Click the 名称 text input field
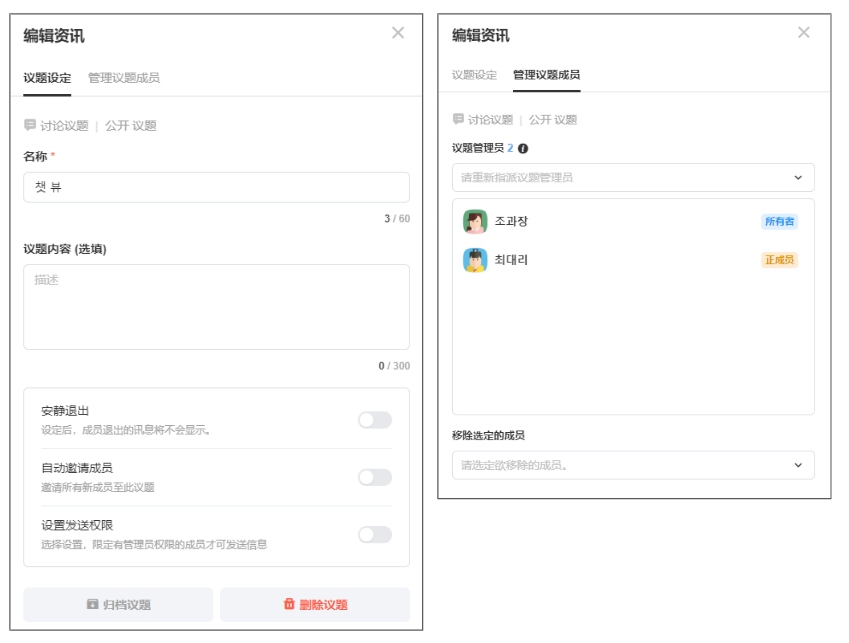 (216, 187)
